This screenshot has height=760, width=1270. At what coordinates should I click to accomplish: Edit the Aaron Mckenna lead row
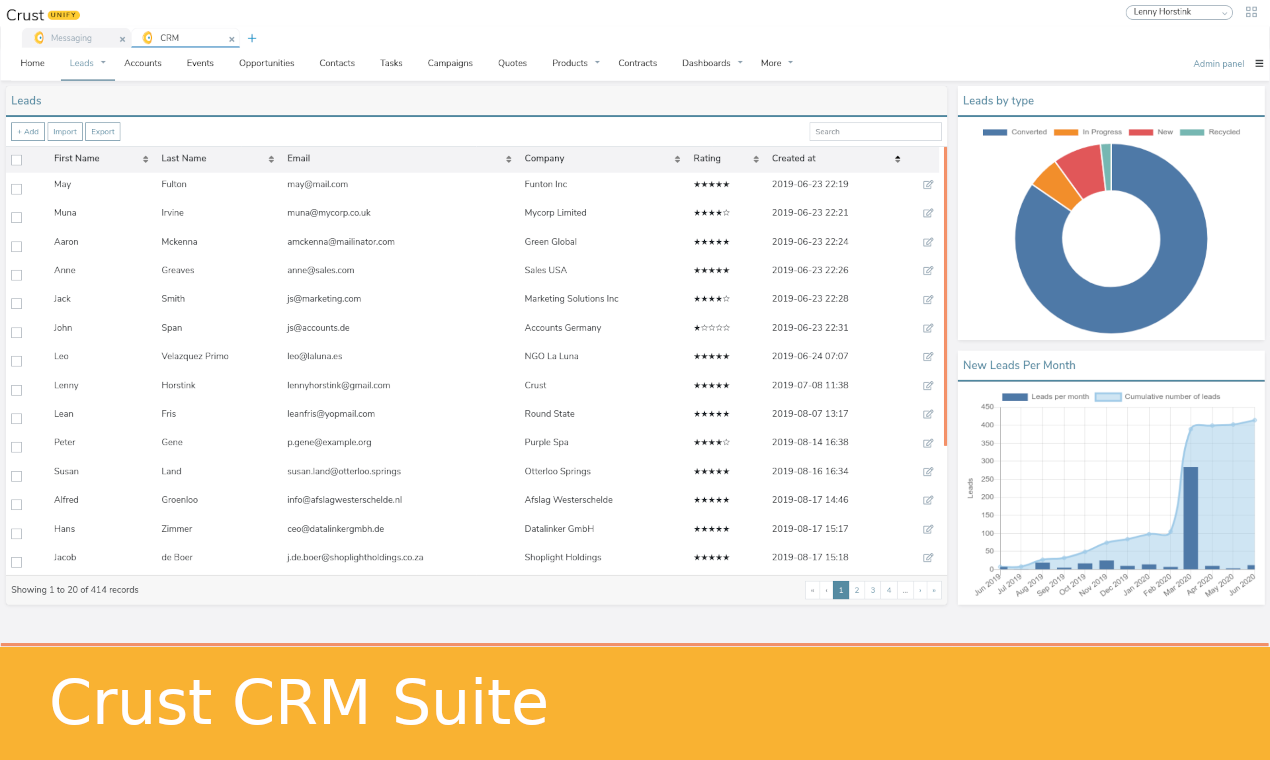tap(928, 242)
